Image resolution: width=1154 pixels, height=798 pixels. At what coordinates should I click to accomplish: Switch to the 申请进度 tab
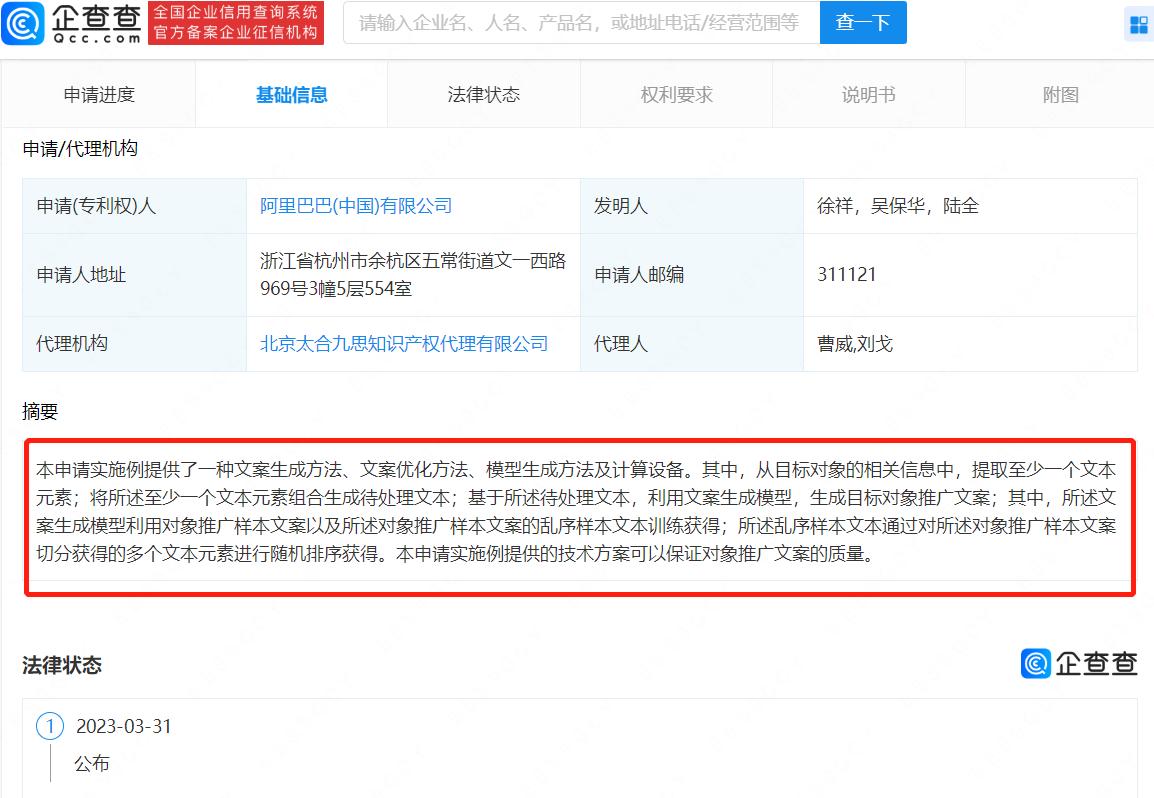coord(99,95)
